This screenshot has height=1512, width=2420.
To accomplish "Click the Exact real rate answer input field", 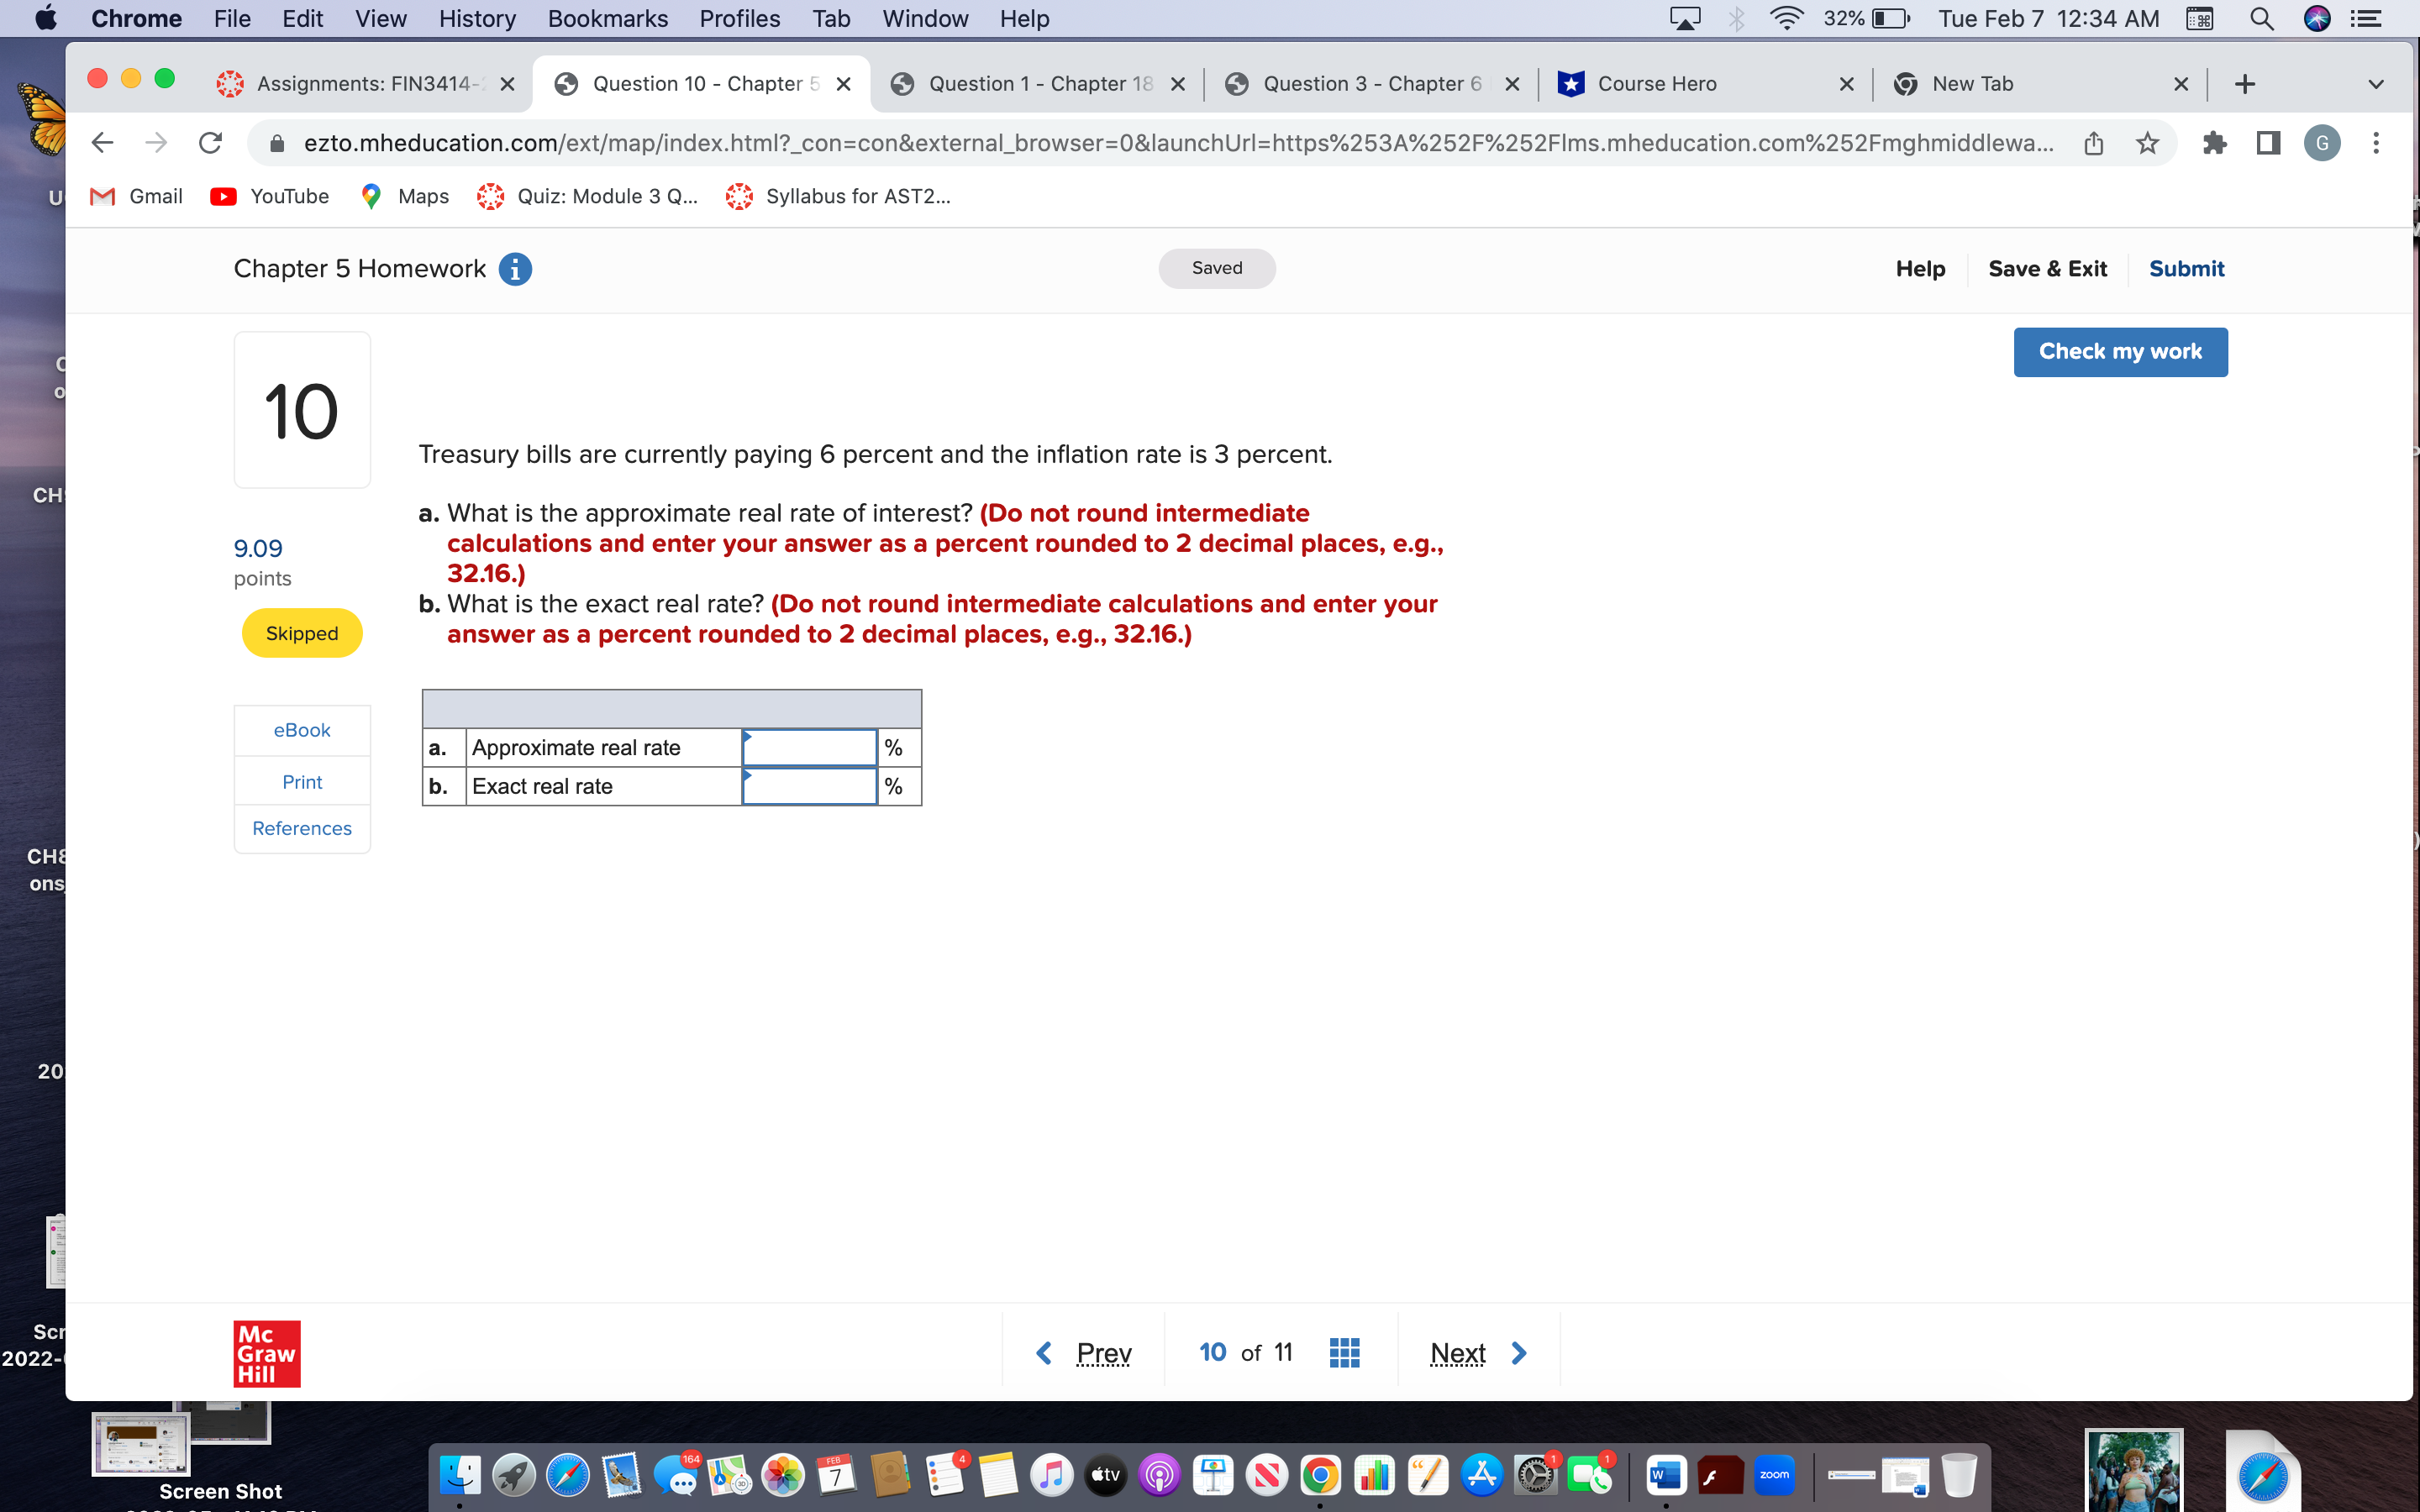I will coord(808,786).
